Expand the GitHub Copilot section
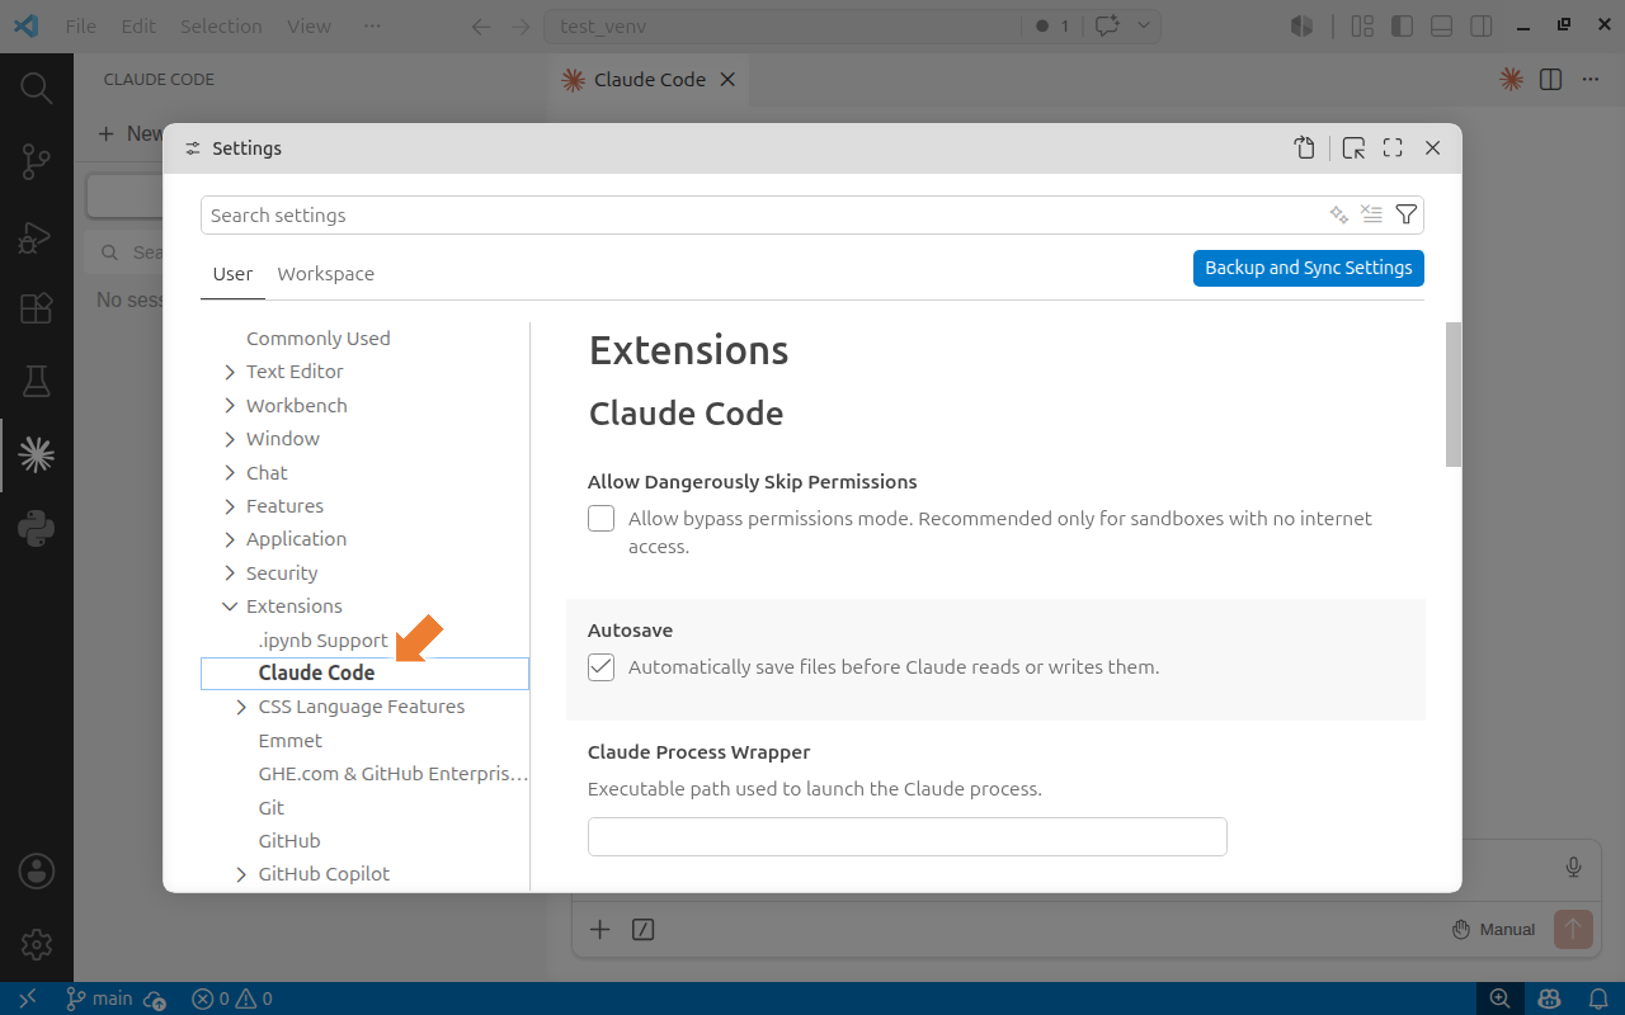This screenshot has height=1015, width=1625. coord(241,874)
